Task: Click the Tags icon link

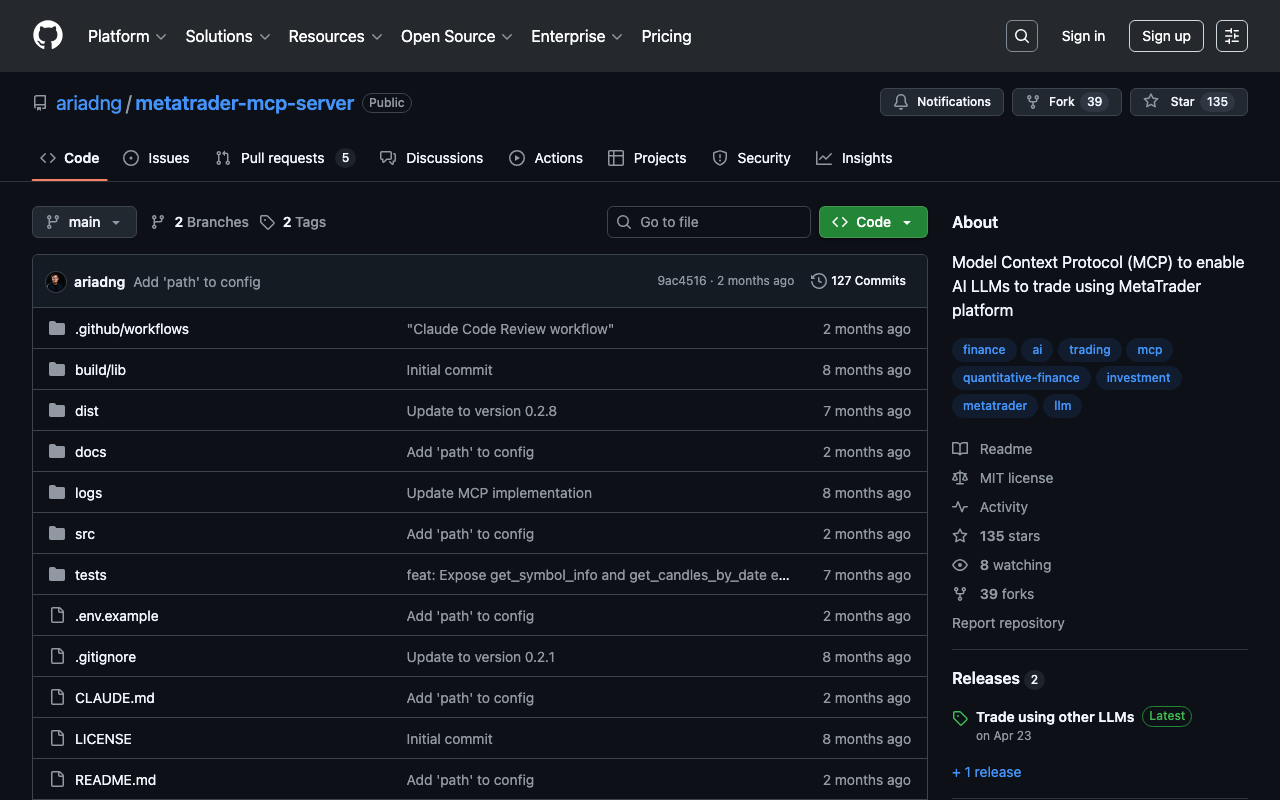Action: [x=293, y=222]
